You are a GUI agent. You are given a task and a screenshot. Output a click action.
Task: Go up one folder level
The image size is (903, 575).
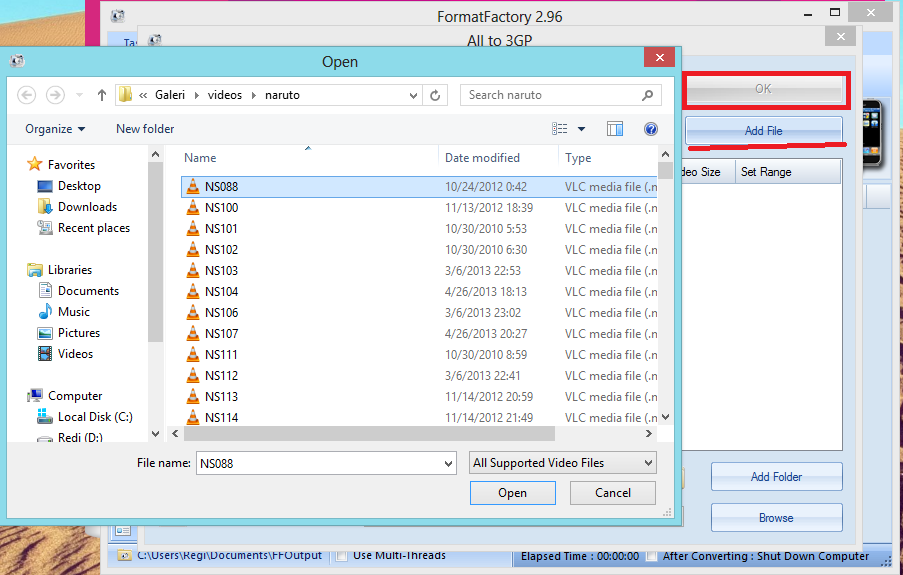(x=102, y=95)
